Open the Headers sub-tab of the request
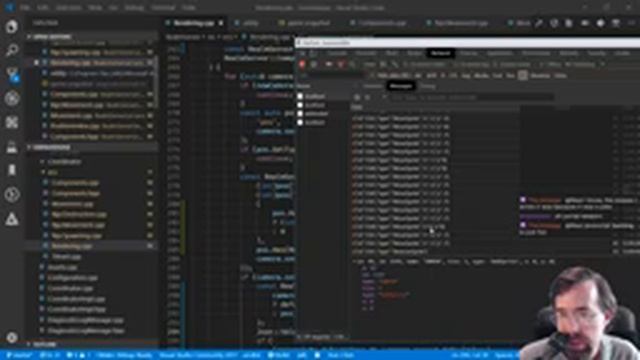This screenshot has width=640, height=360. click(x=373, y=87)
